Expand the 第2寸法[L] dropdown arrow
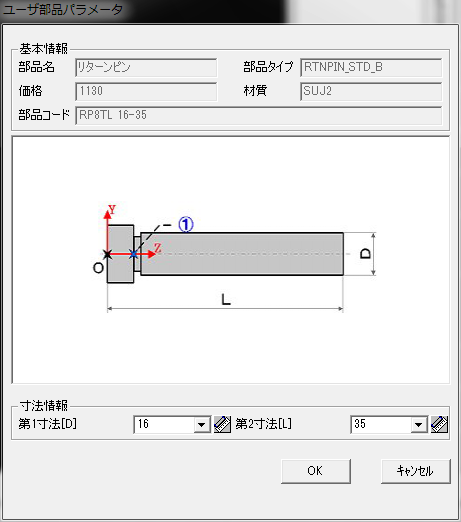 (419, 425)
